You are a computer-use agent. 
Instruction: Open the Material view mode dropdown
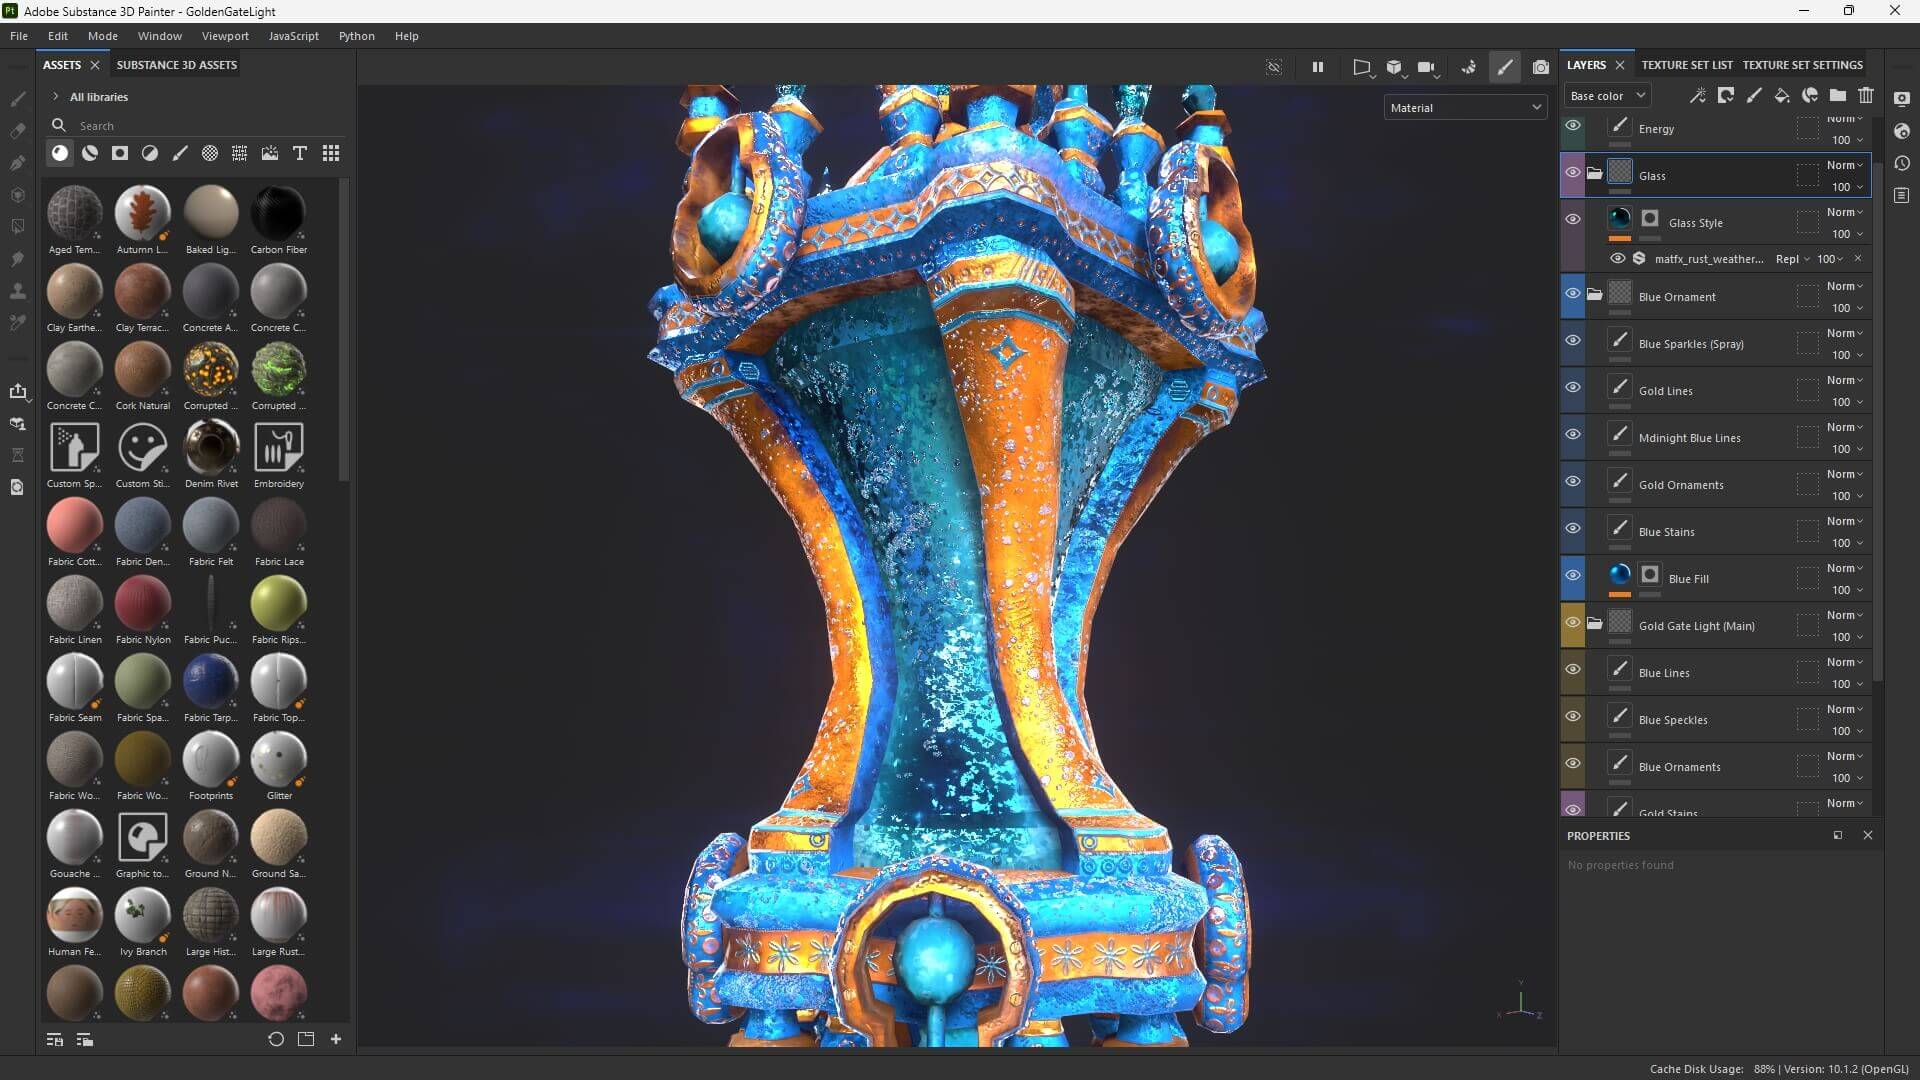click(x=1464, y=107)
